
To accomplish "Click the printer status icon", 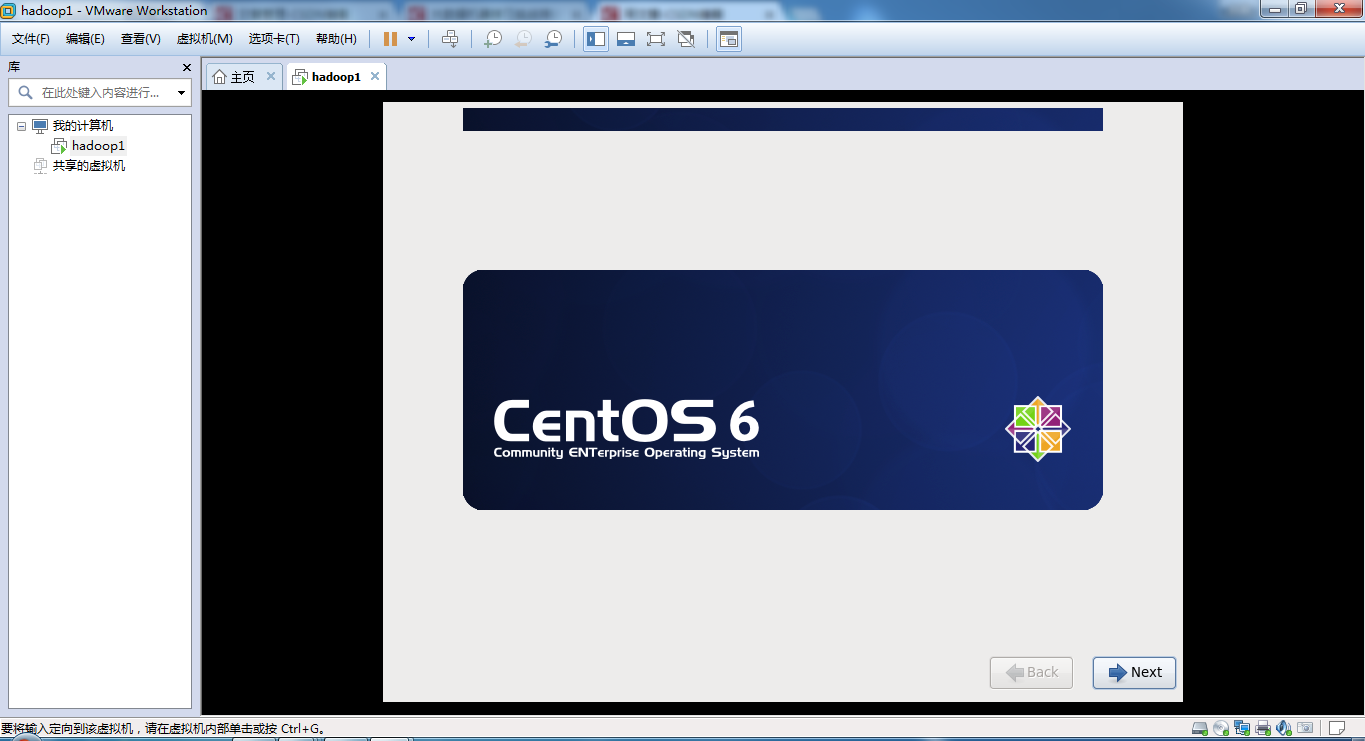I will (1263, 728).
